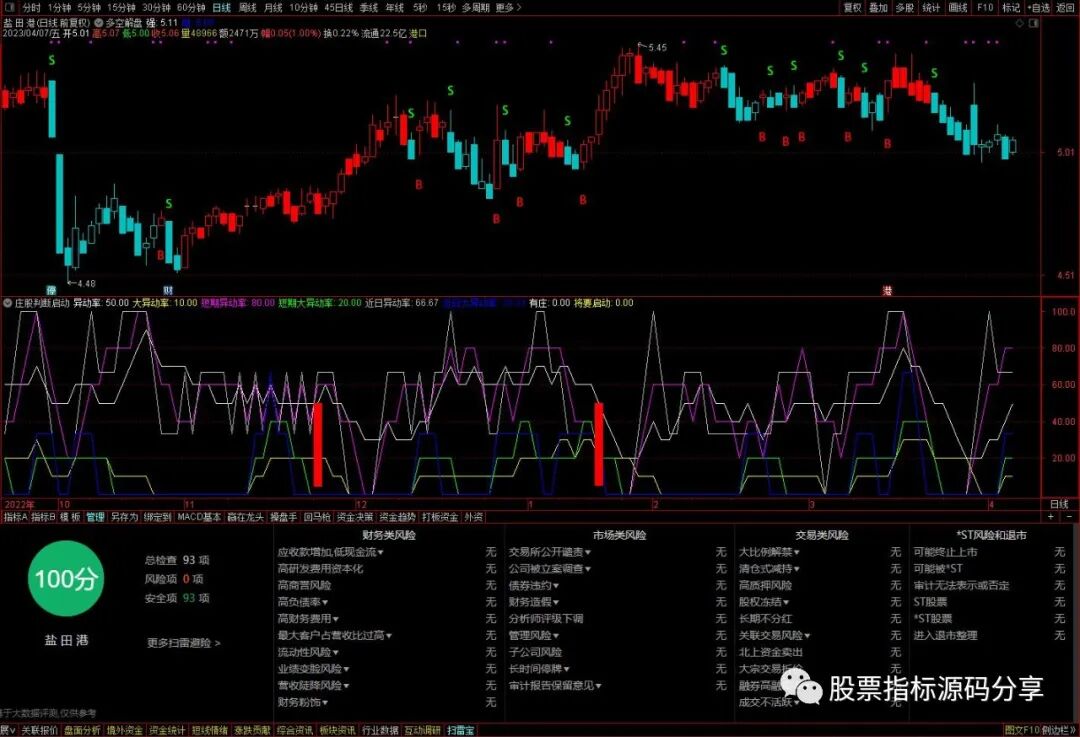Screen dimensions: 1080x737
Task: Click the 4.48 low price marker
Action: click(86, 283)
